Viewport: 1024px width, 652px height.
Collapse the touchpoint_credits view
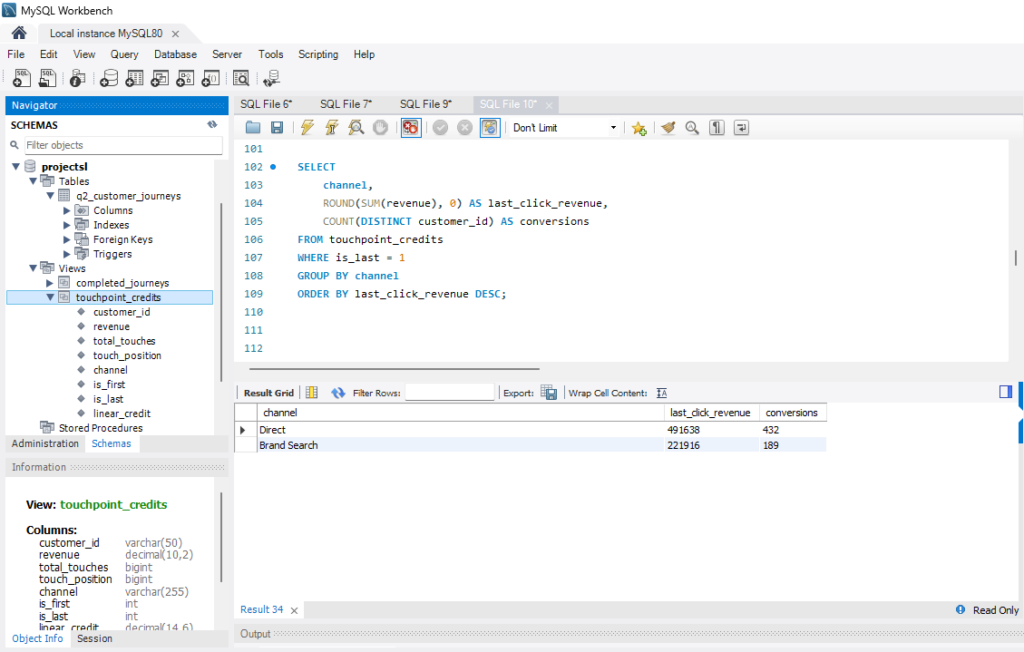(x=50, y=297)
